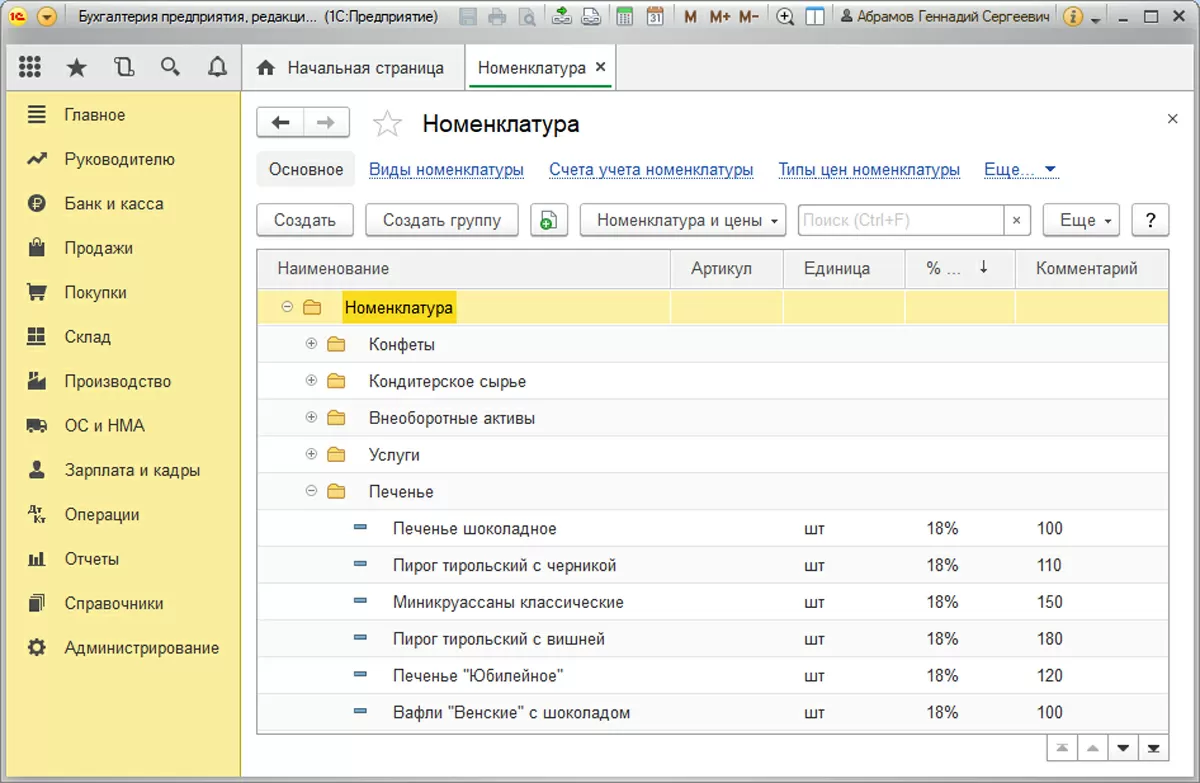The width and height of the screenshot is (1200, 783).
Task: Open the calculator icon in title bar
Action: 624,17
